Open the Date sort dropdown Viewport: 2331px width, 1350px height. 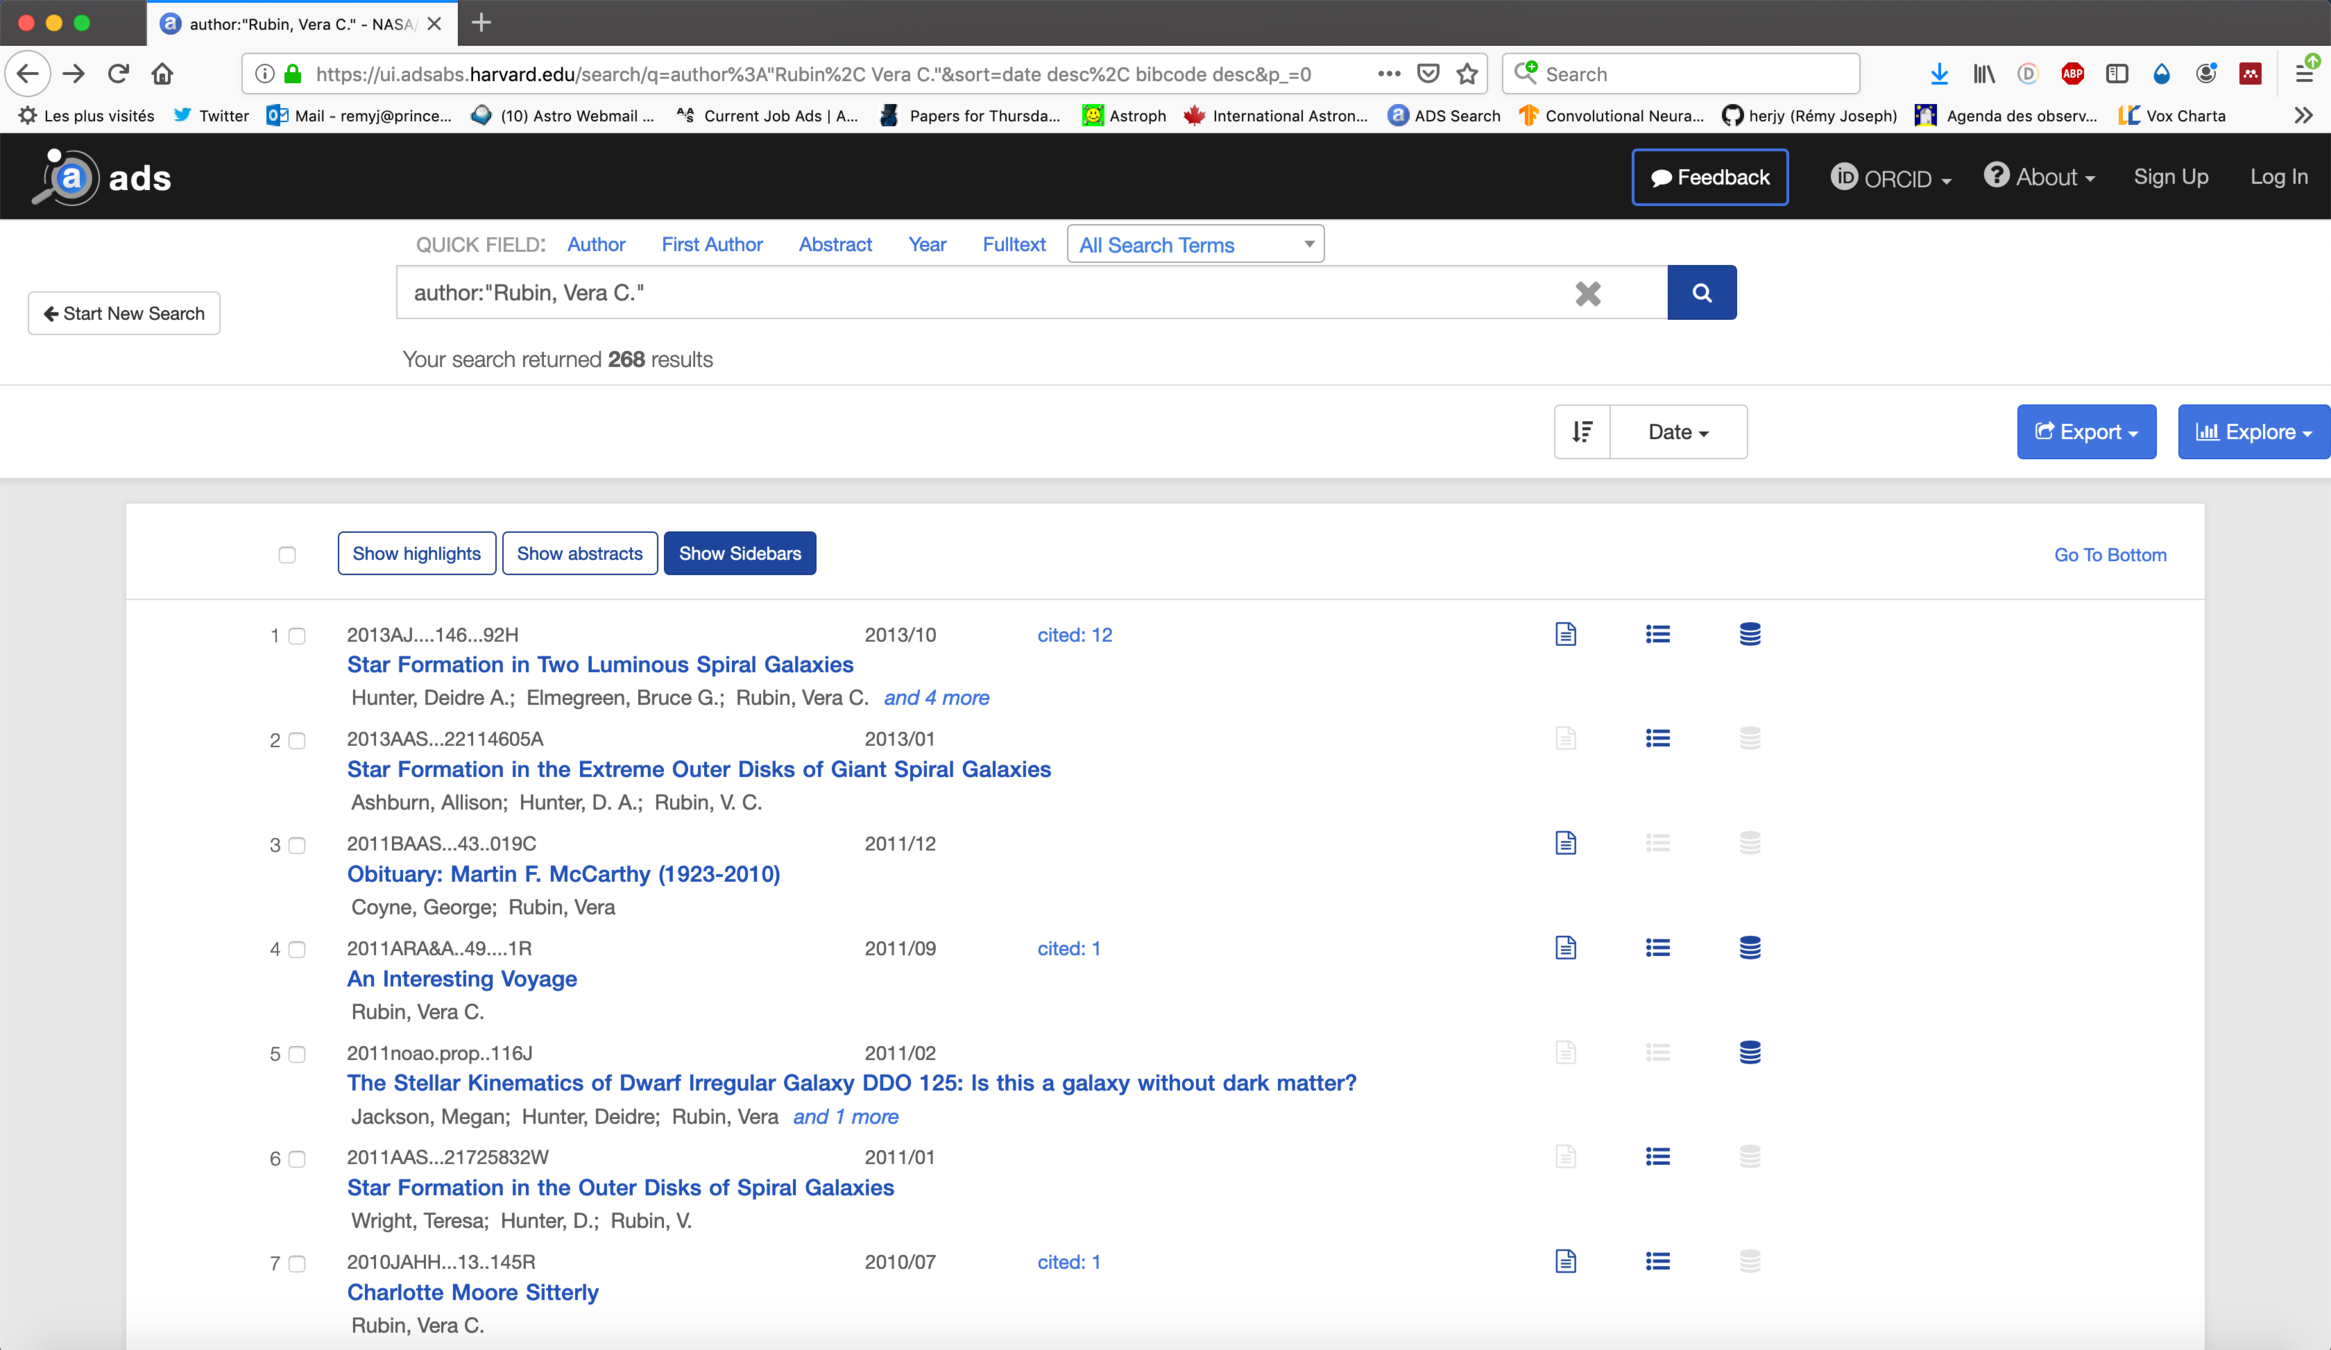(1678, 432)
